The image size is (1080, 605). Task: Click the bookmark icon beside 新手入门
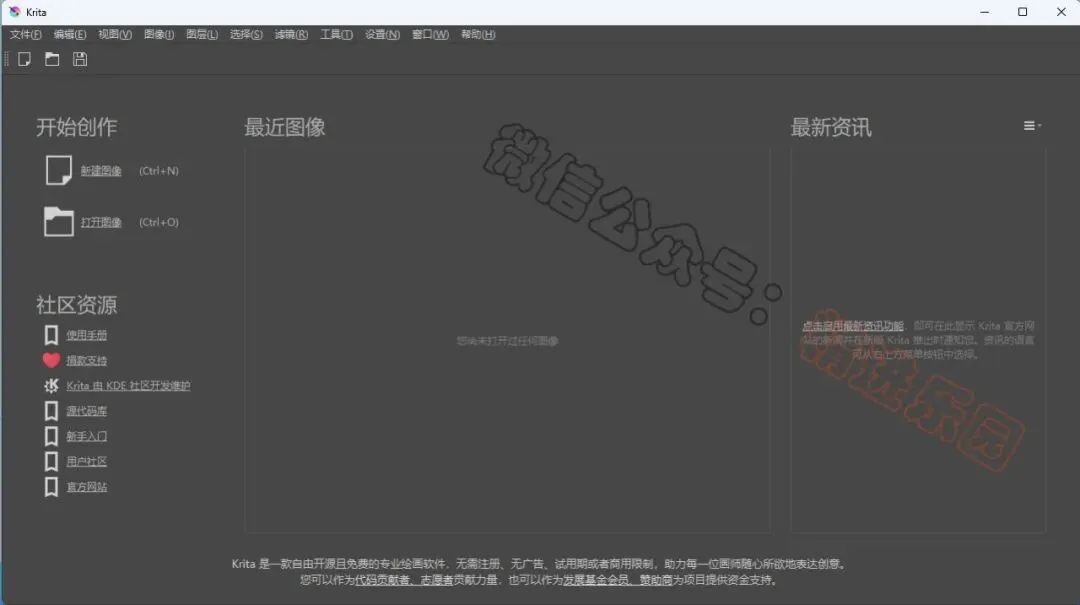coord(51,436)
